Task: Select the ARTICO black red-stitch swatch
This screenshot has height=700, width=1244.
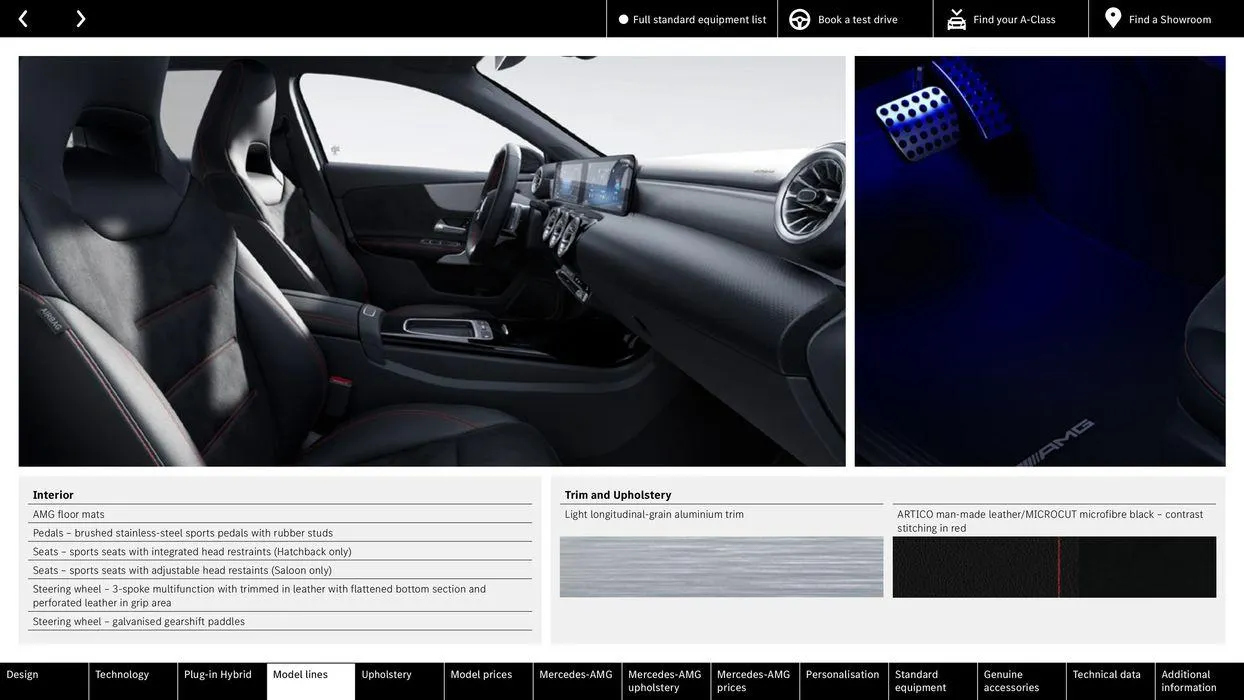Action: pyautogui.click(x=1054, y=567)
